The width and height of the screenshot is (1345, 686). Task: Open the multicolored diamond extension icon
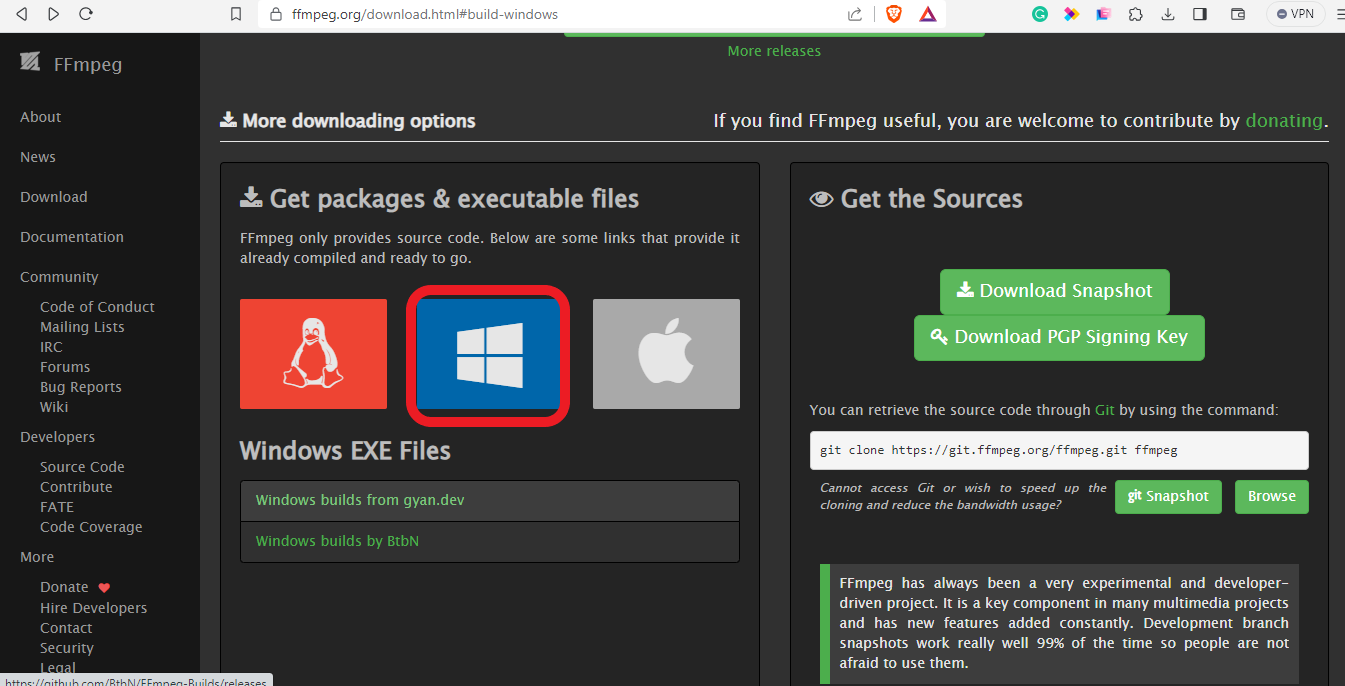coord(1072,14)
